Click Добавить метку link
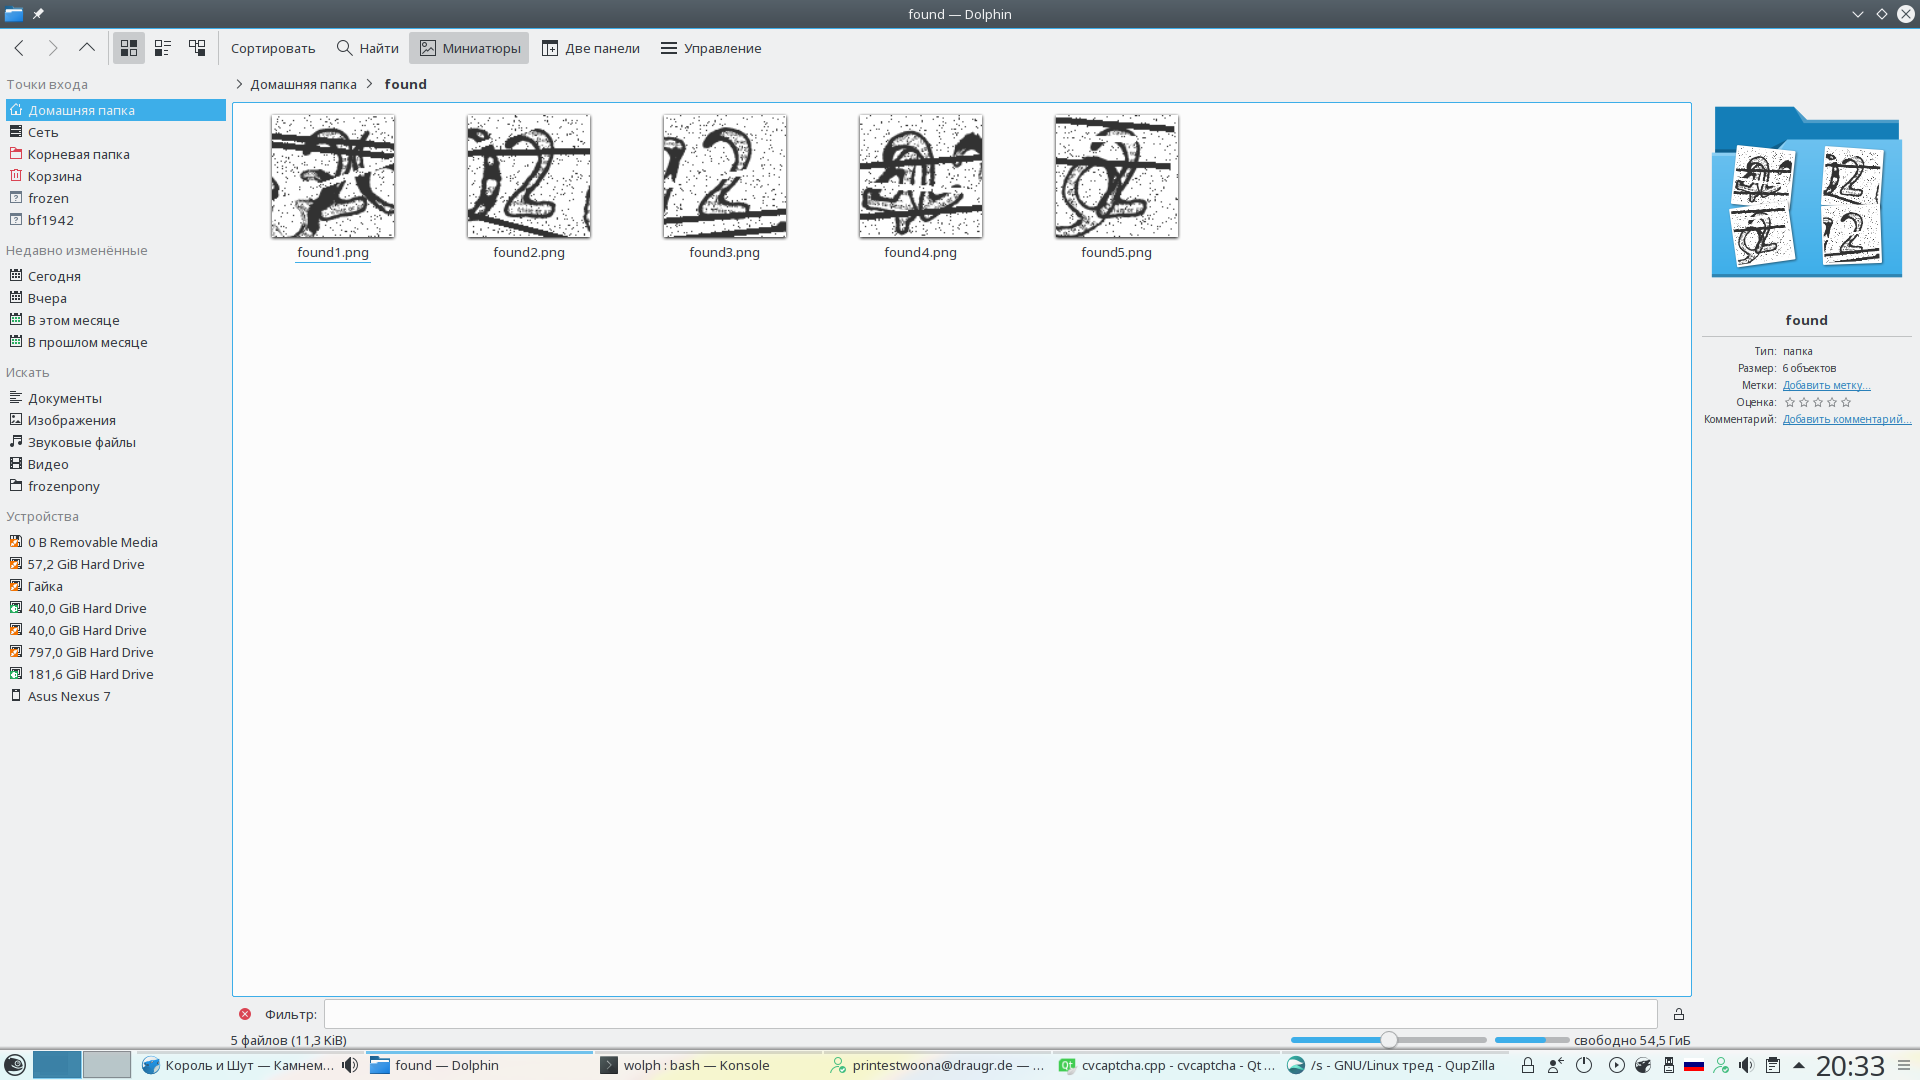Image resolution: width=1920 pixels, height=1080 pixels. coord(1826,385)
